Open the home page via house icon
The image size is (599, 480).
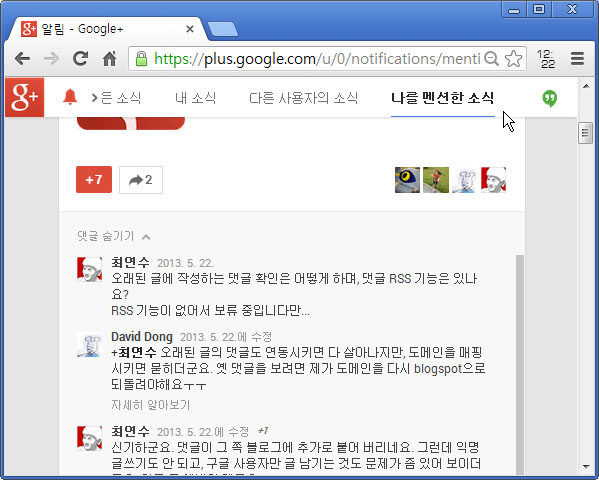[x=110, y=59]
